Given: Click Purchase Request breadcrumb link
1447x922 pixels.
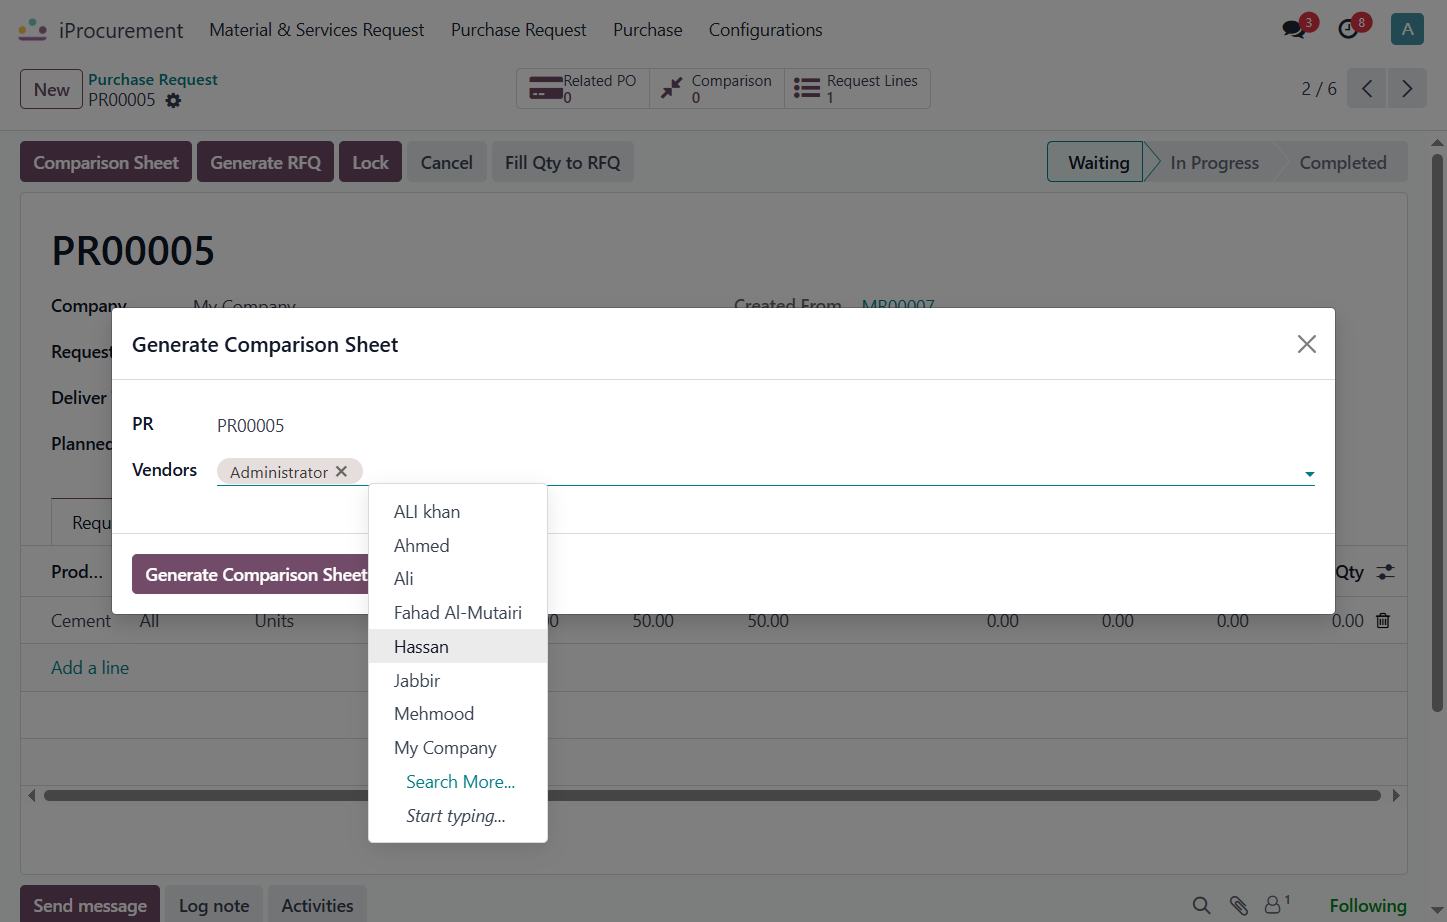Looking at the screenshot, I should pyautogui.click(x=152, y=79).
